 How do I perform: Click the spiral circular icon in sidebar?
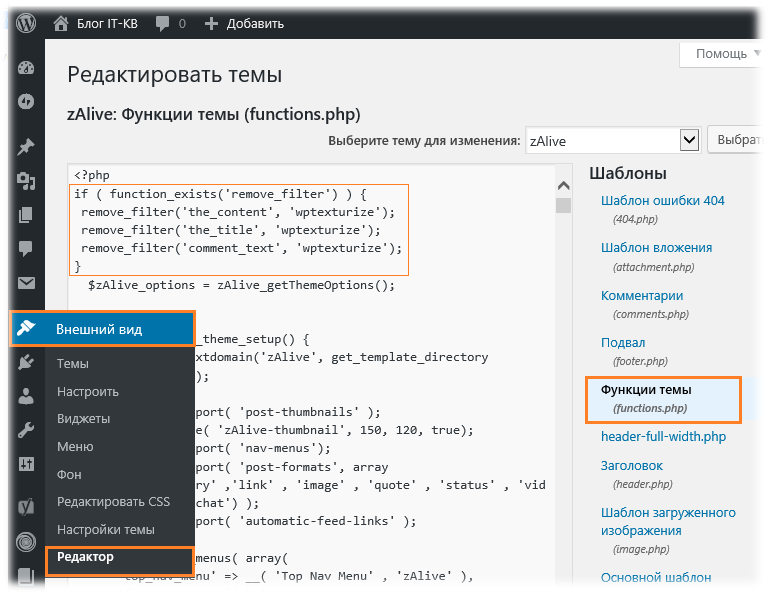26,542
